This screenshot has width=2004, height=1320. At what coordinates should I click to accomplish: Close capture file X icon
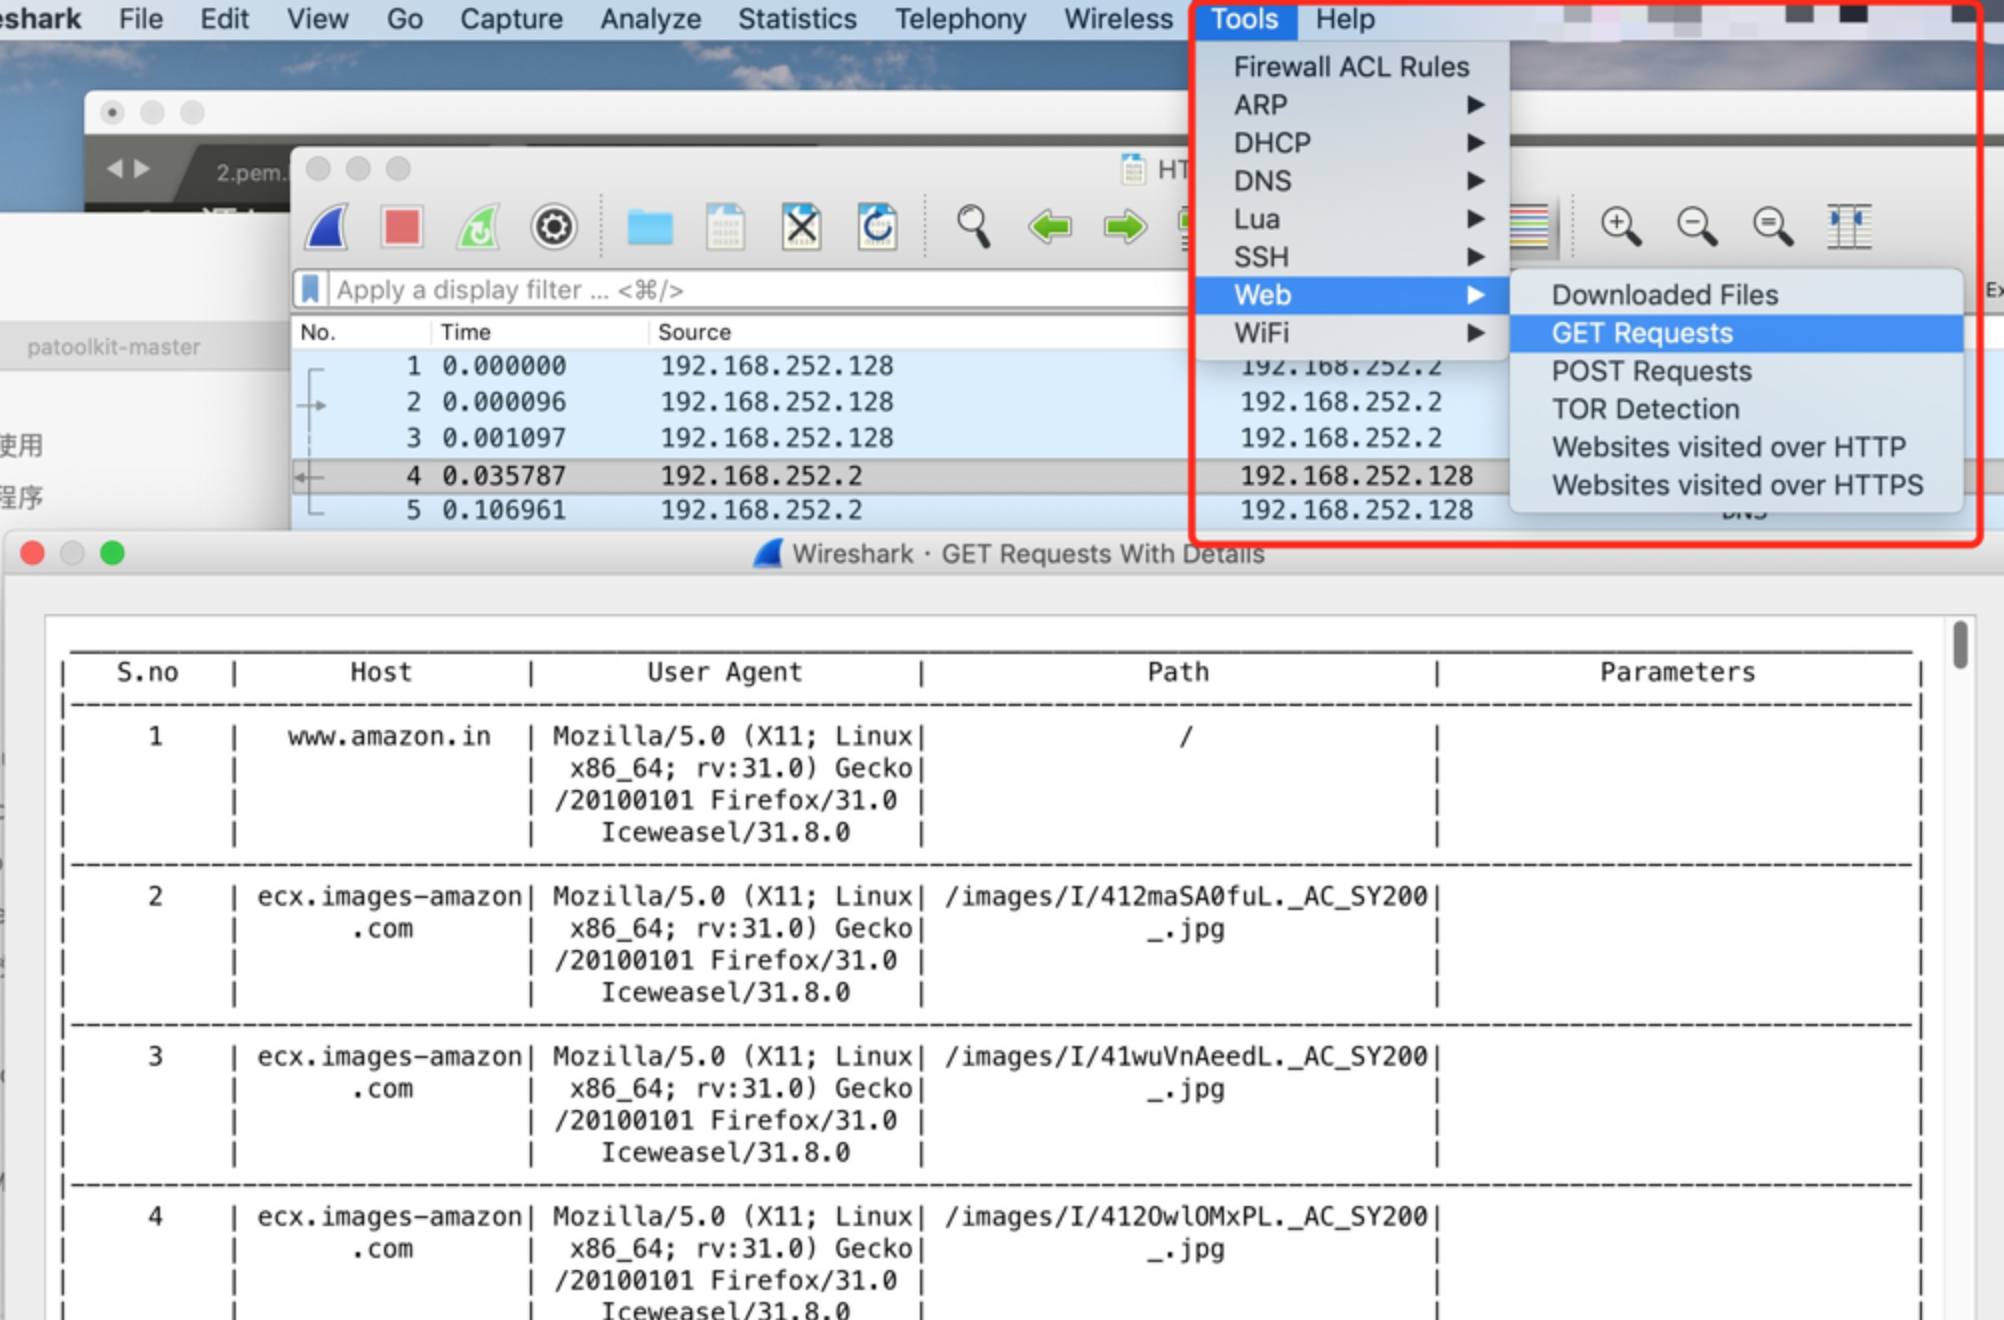point(801,227)
